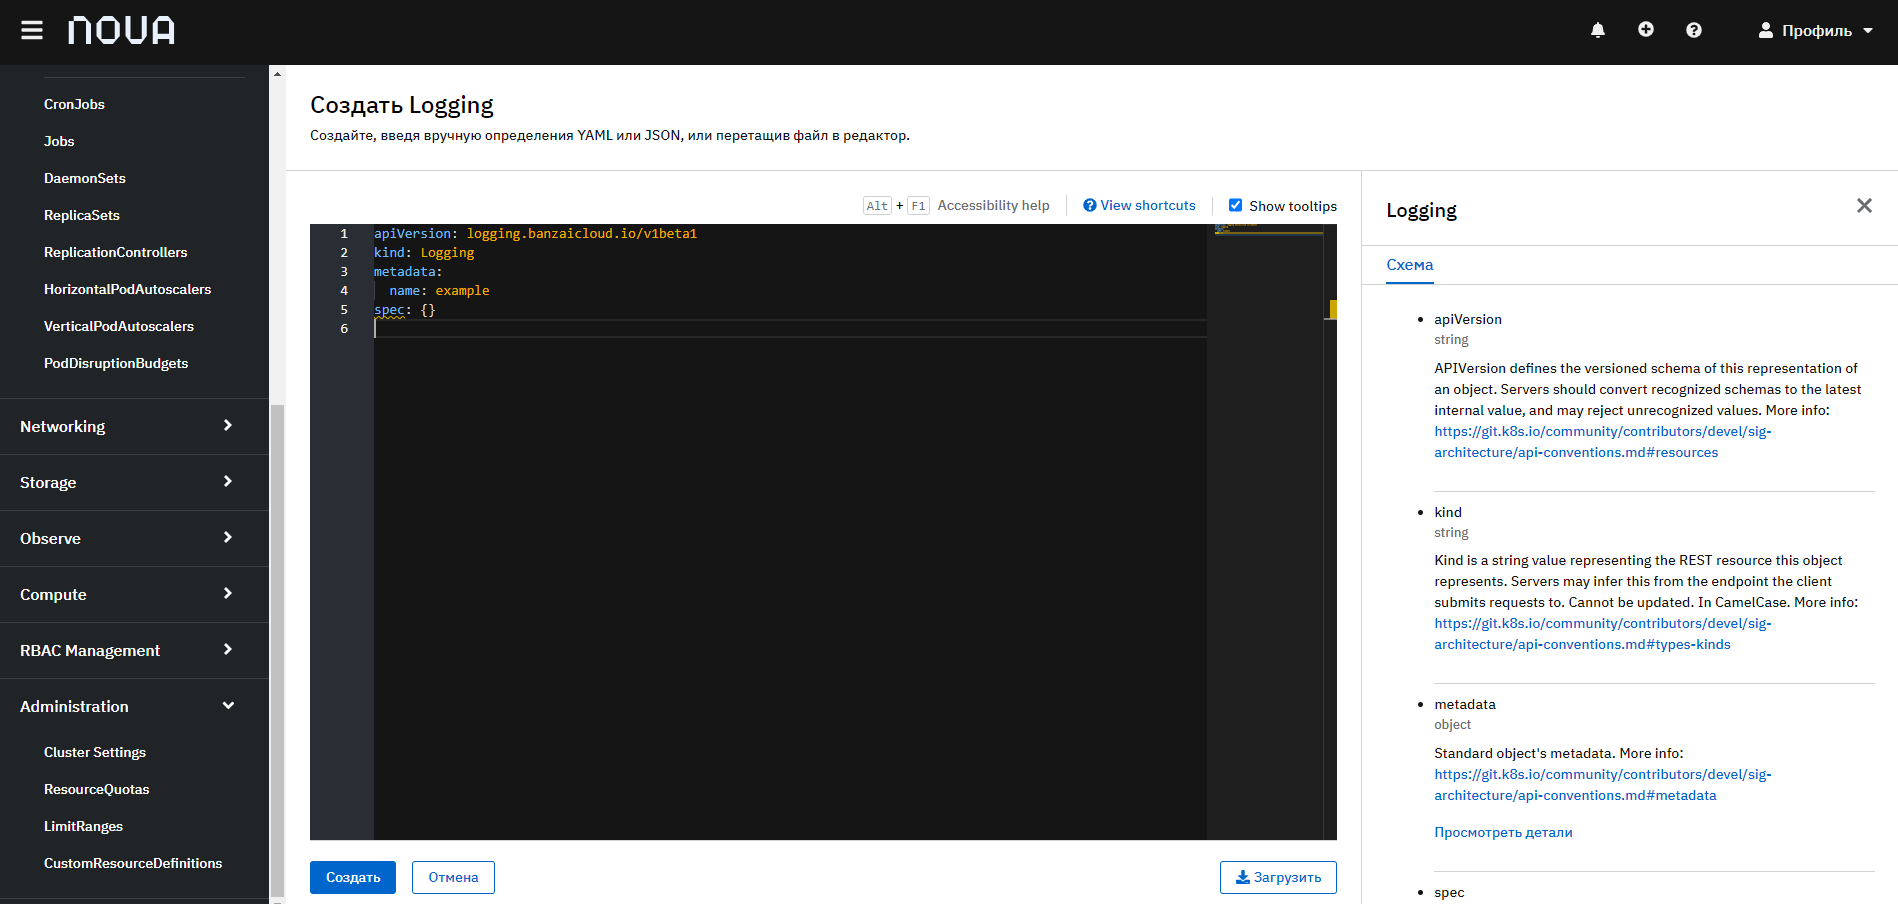
Task: Click 'spec: {}' line in editor
Action: tap(405, 310)
